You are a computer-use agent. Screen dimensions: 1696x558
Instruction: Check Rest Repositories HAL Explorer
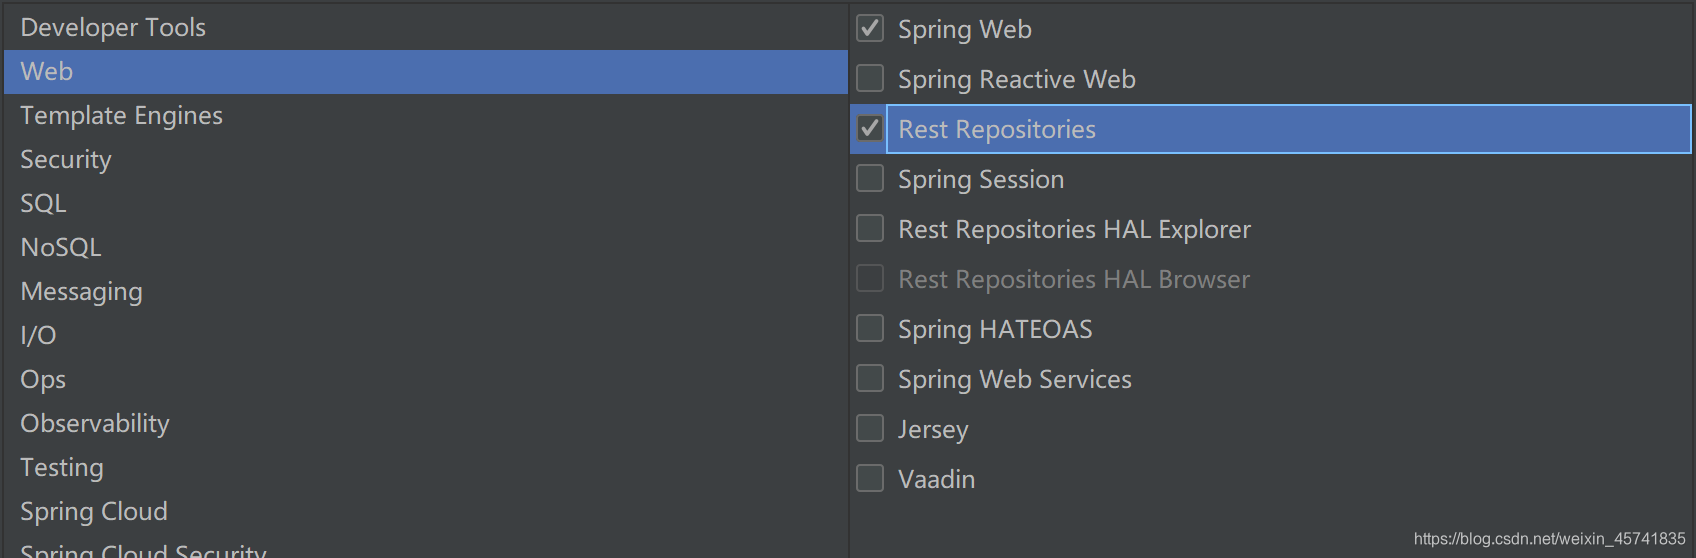(x=870, y=228)
